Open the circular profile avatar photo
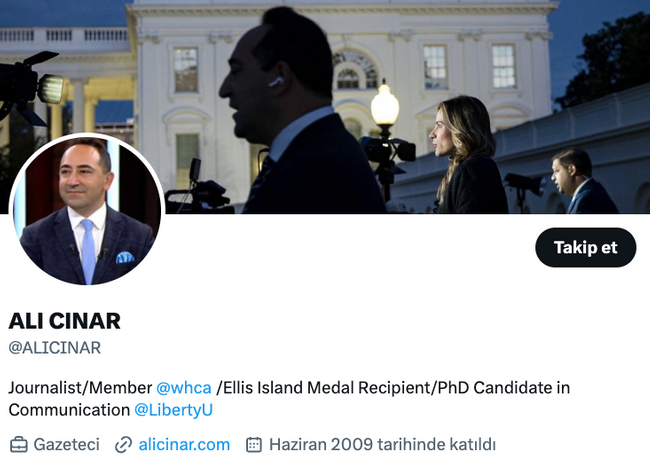 tap(87, 210)
